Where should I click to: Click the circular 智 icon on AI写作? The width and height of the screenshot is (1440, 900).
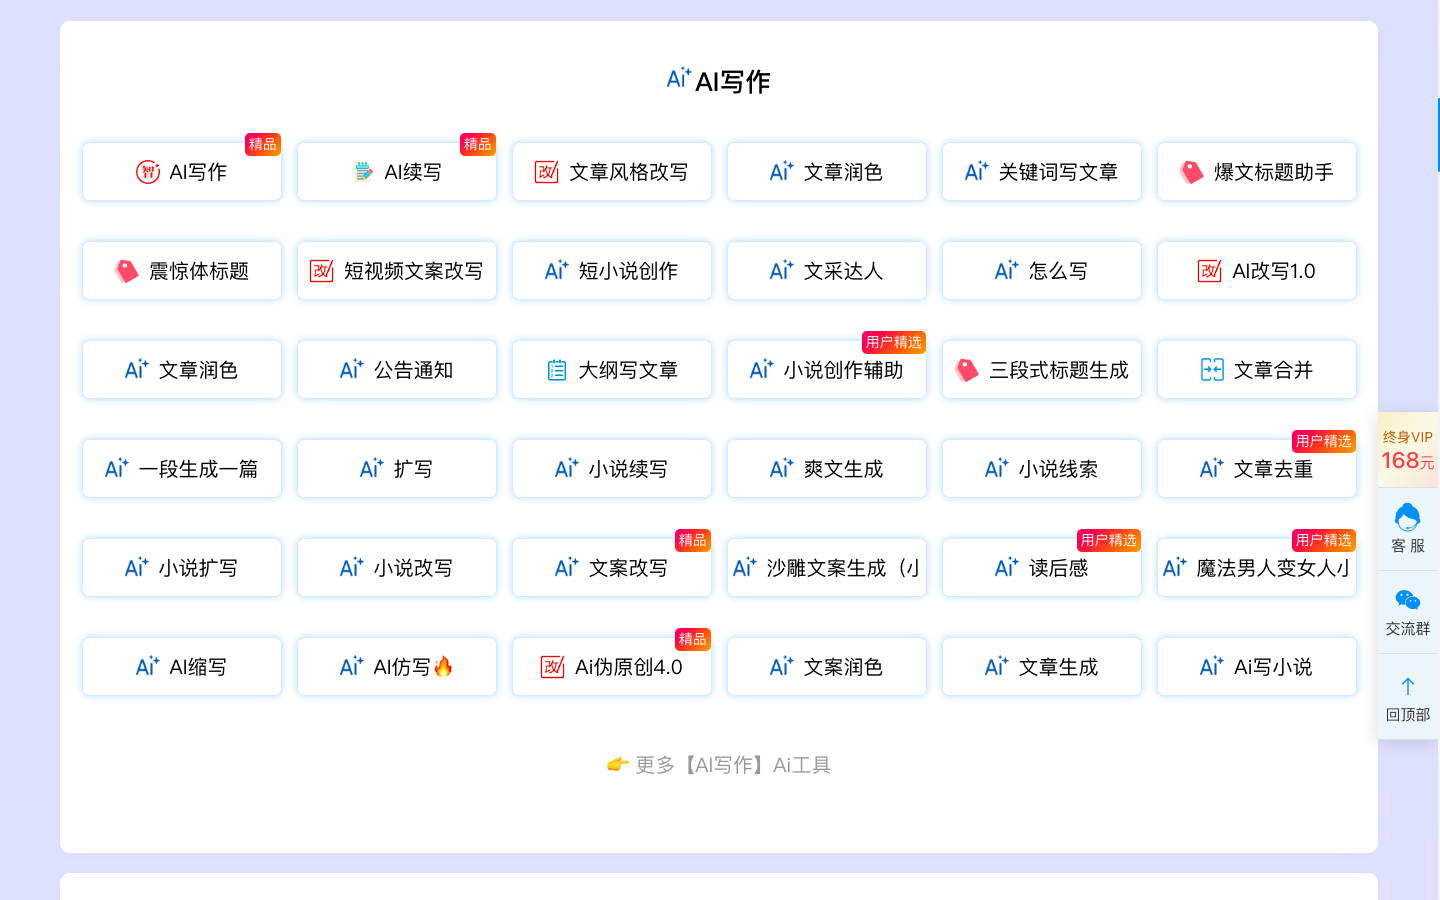(148, 172)
